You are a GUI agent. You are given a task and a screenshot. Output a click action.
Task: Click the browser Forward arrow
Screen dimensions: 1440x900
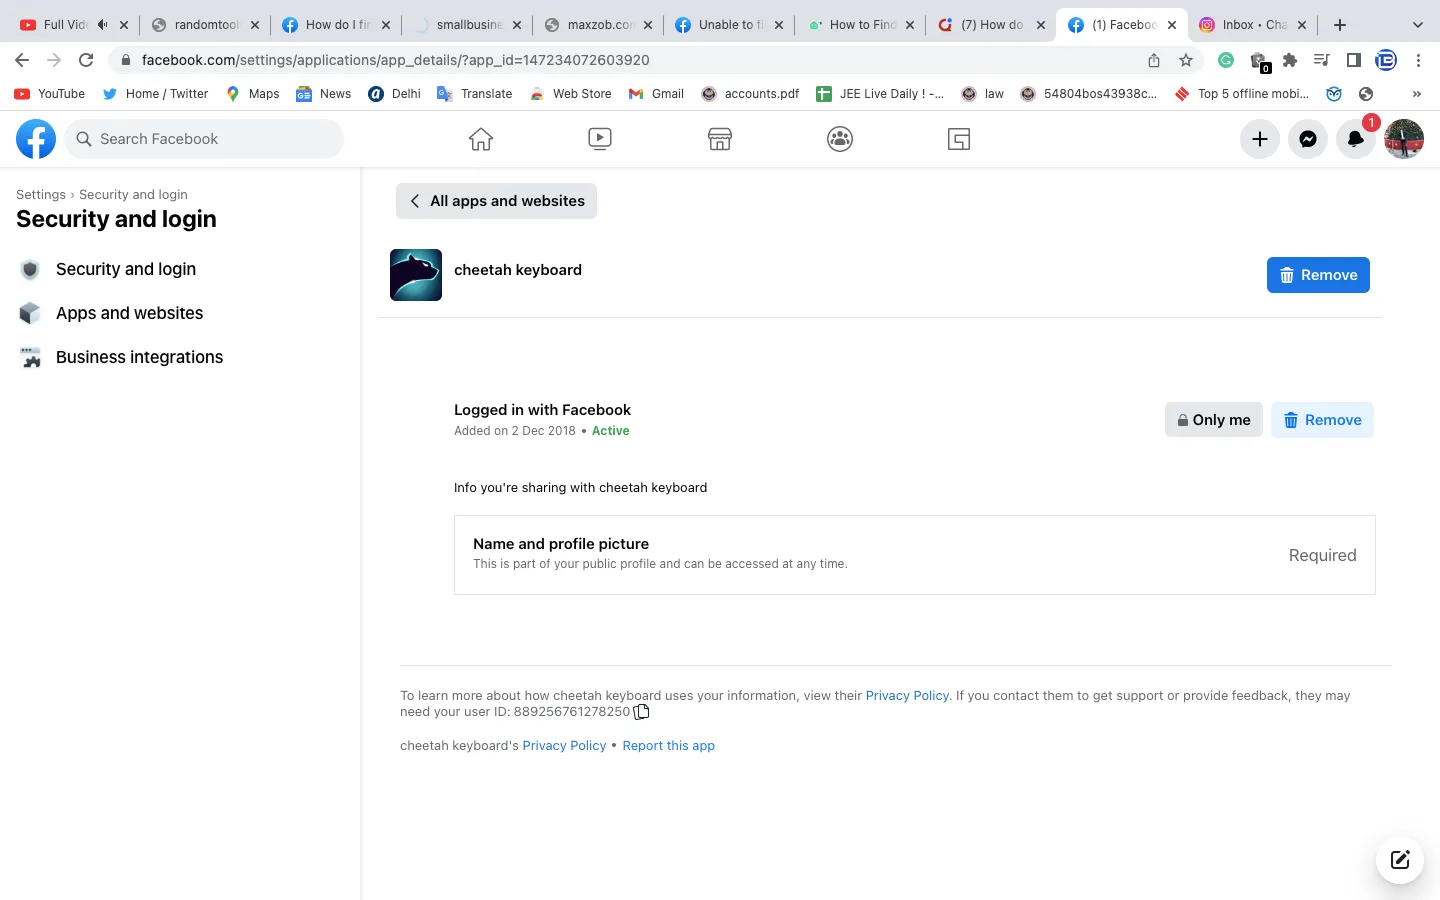[54, 60]
